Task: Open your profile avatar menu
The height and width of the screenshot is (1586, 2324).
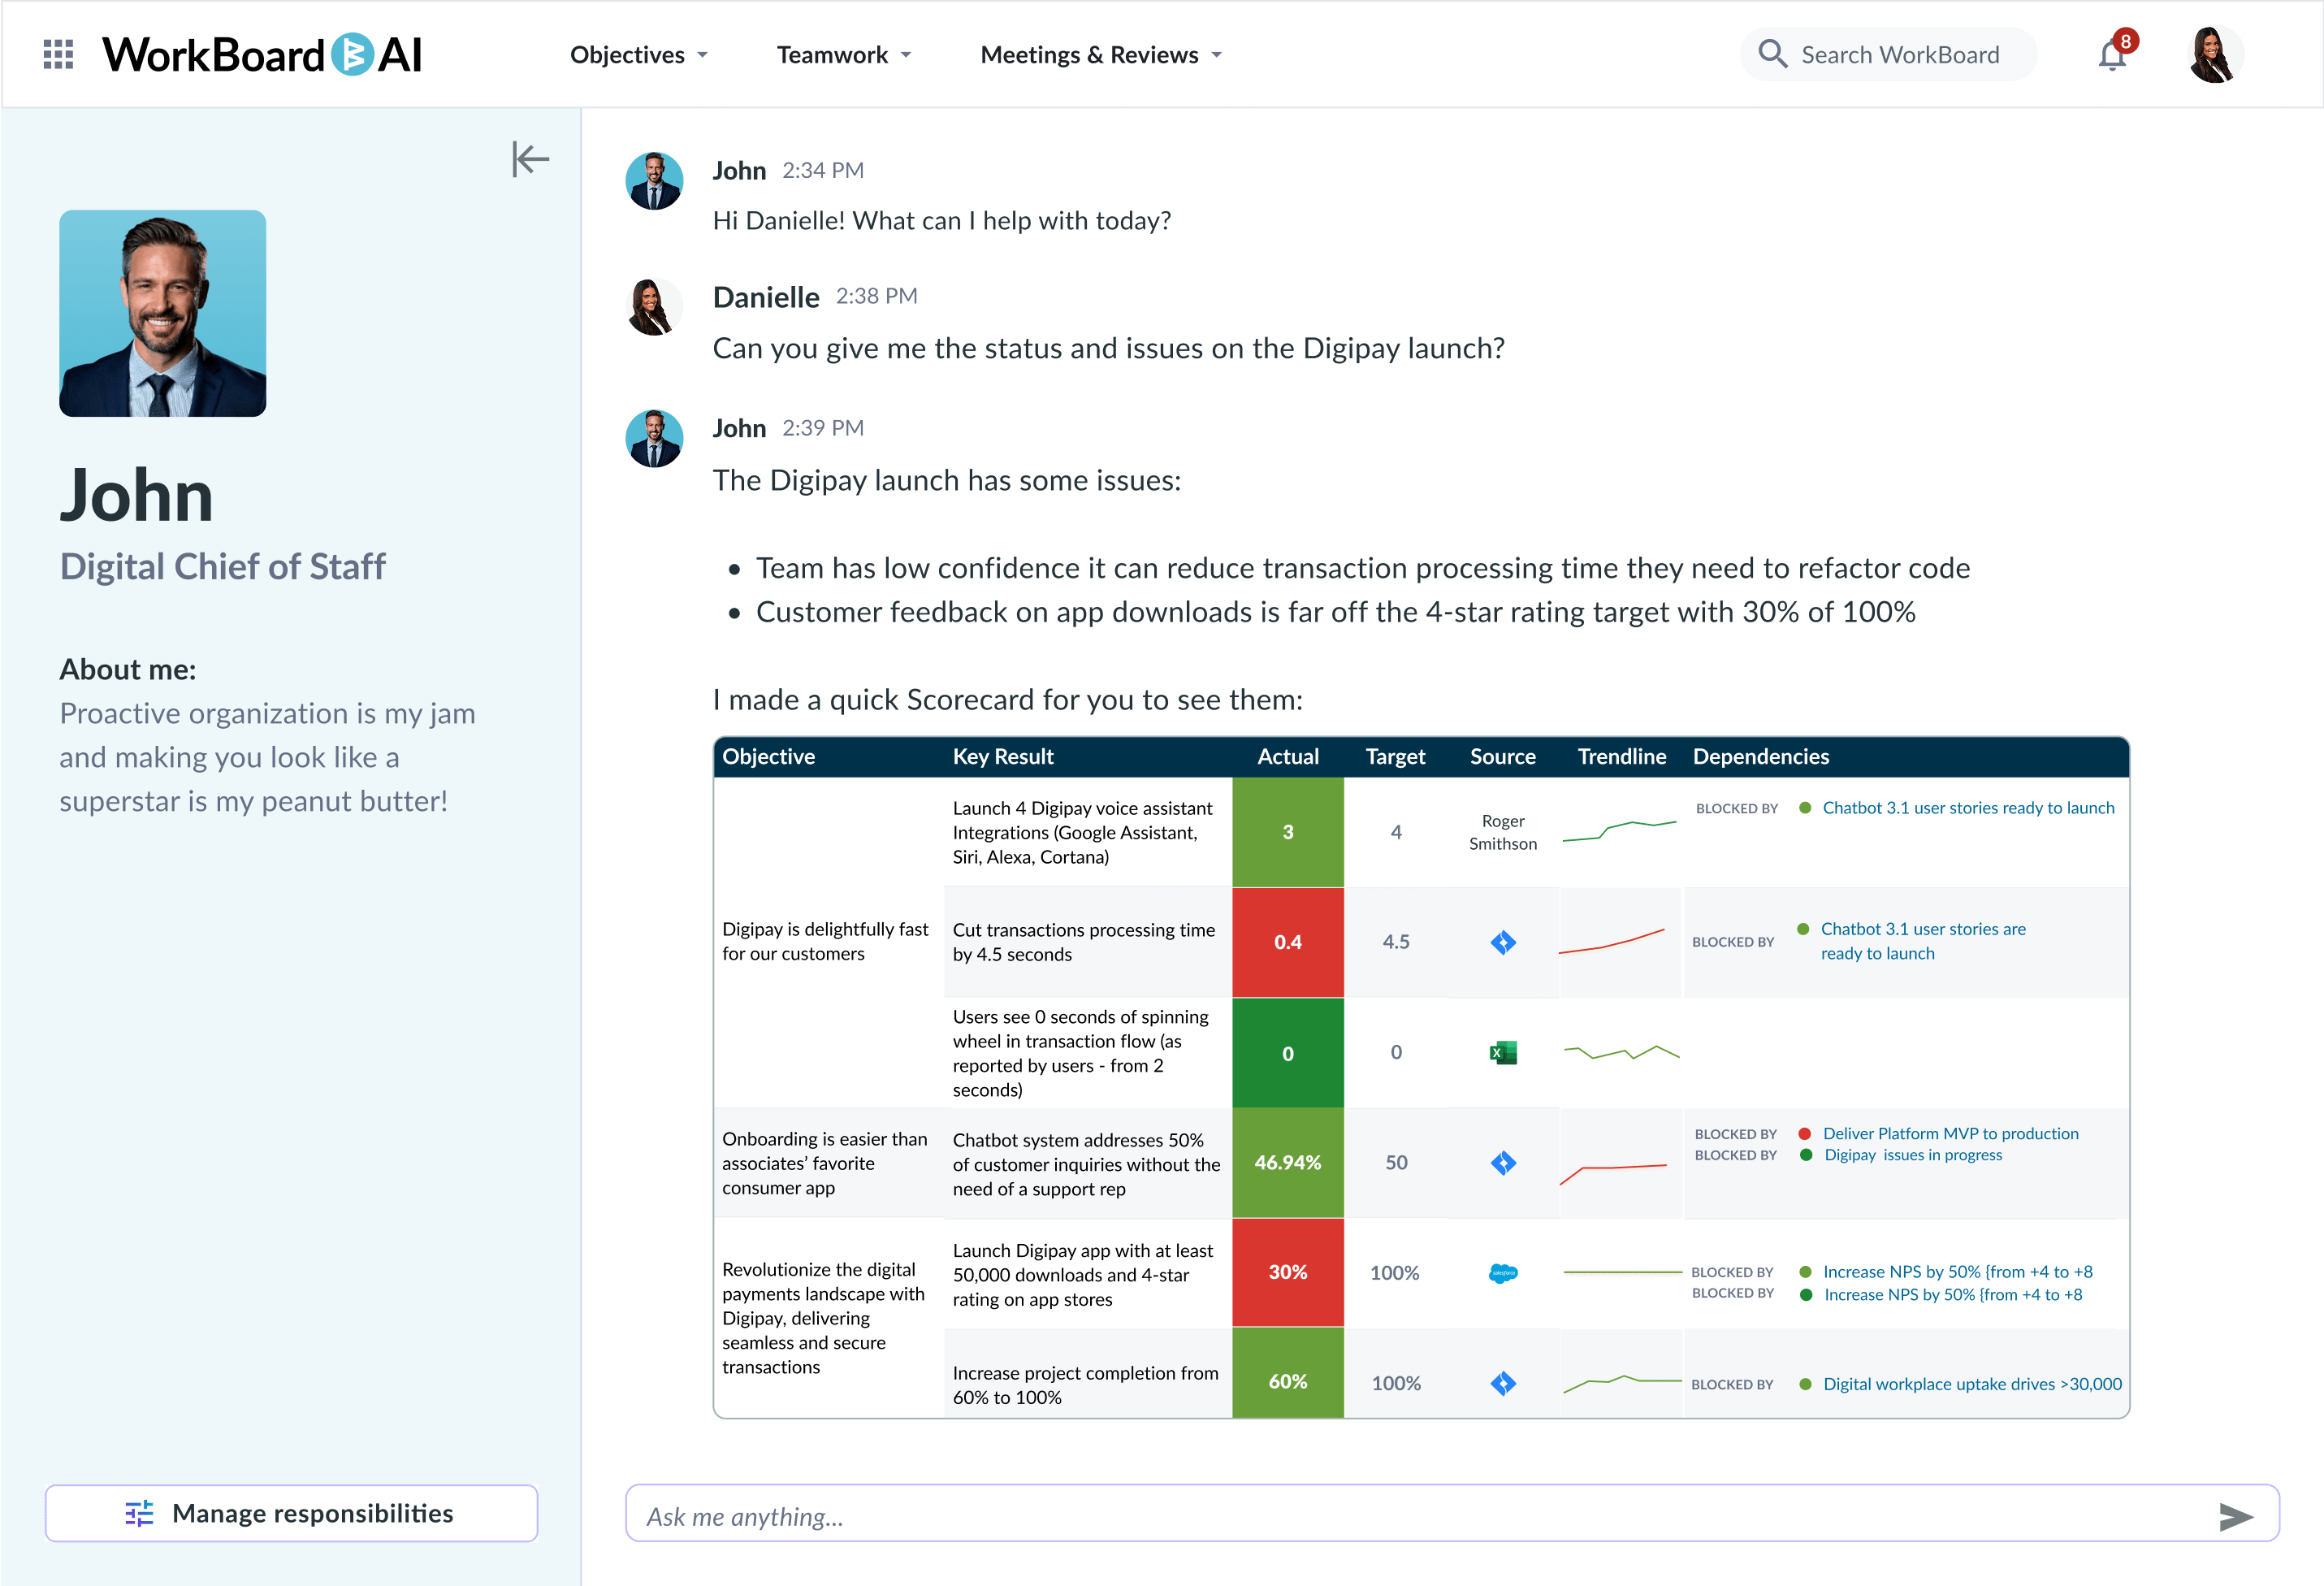Action: (x=2214, y=54)
